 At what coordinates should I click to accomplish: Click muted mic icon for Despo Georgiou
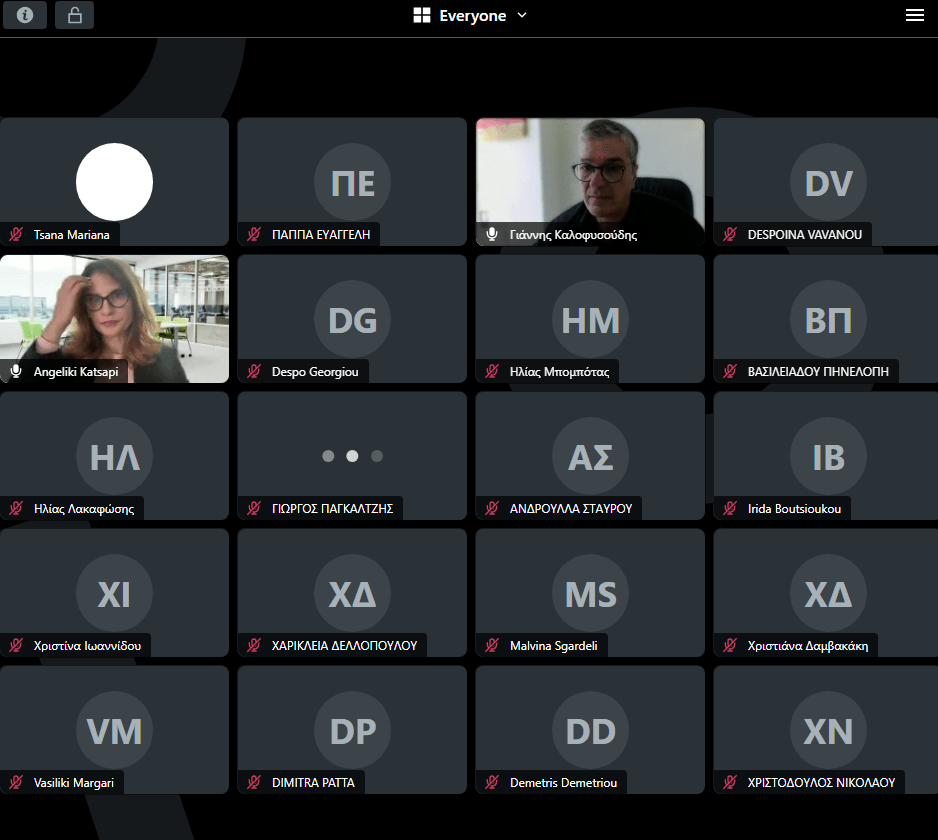click(x=254, y=371)
